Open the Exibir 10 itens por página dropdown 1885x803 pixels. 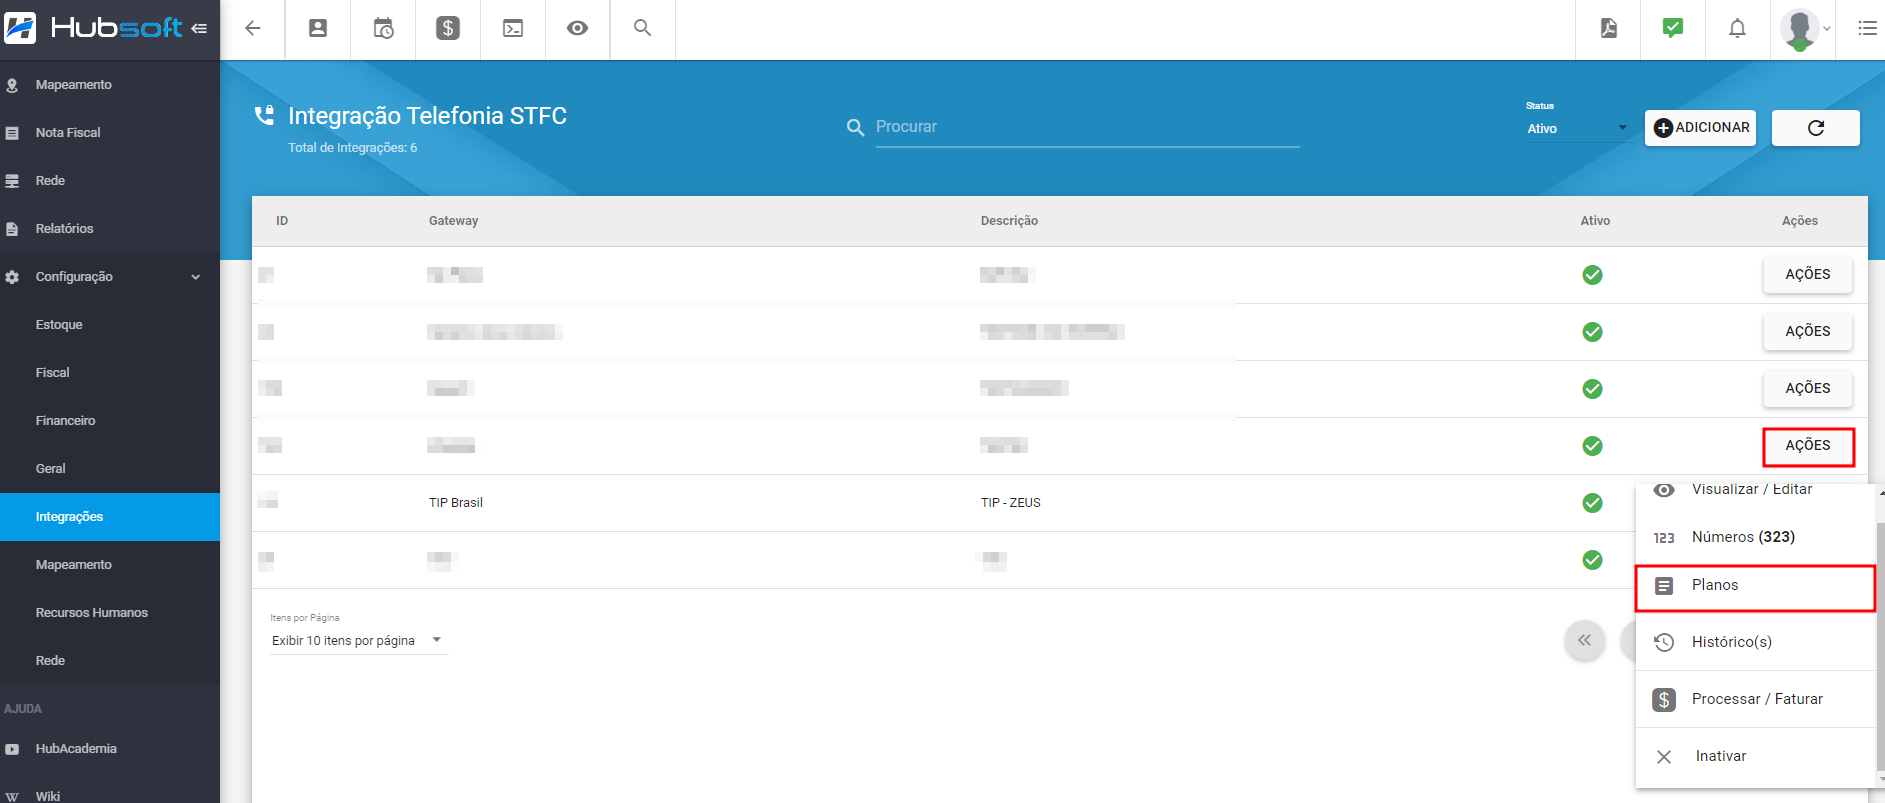coord(358,641)
